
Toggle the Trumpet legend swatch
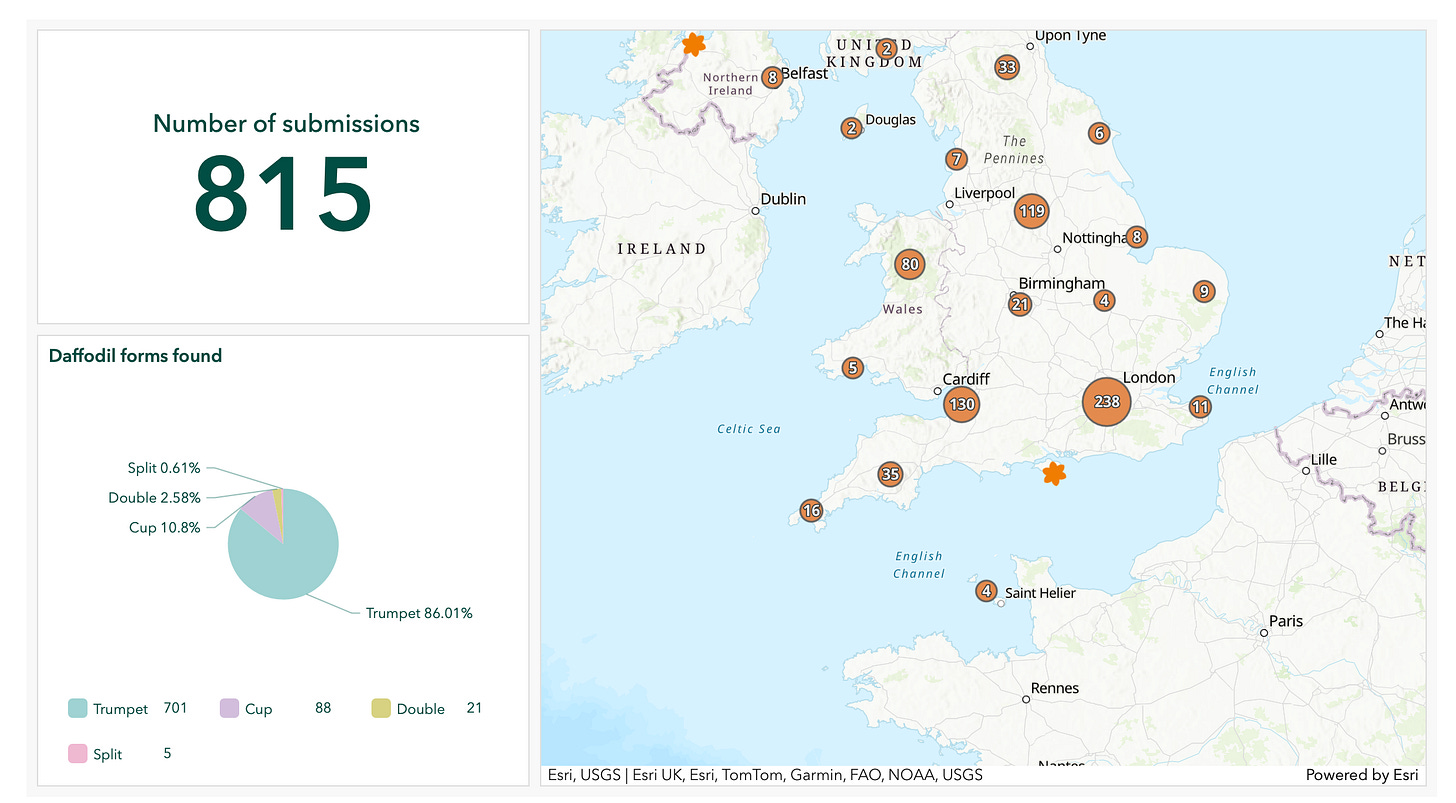pyautogui.click(x=77, y=709)
